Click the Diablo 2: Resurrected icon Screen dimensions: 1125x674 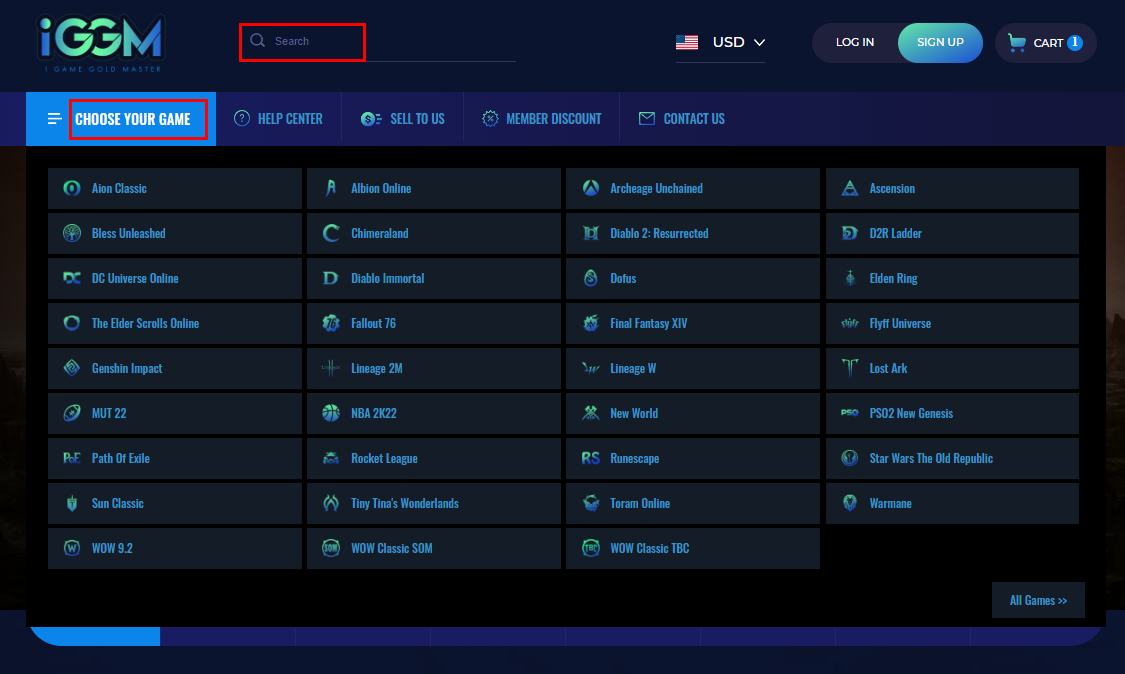tap(590, 233)
